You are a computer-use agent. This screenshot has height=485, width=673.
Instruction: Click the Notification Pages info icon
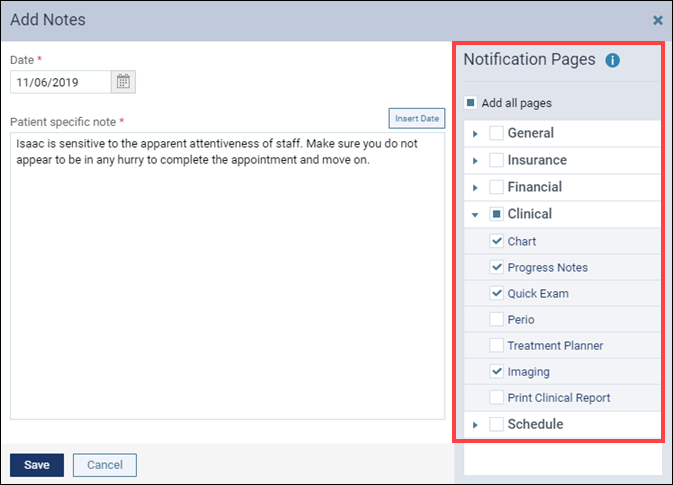coord(612,61)
